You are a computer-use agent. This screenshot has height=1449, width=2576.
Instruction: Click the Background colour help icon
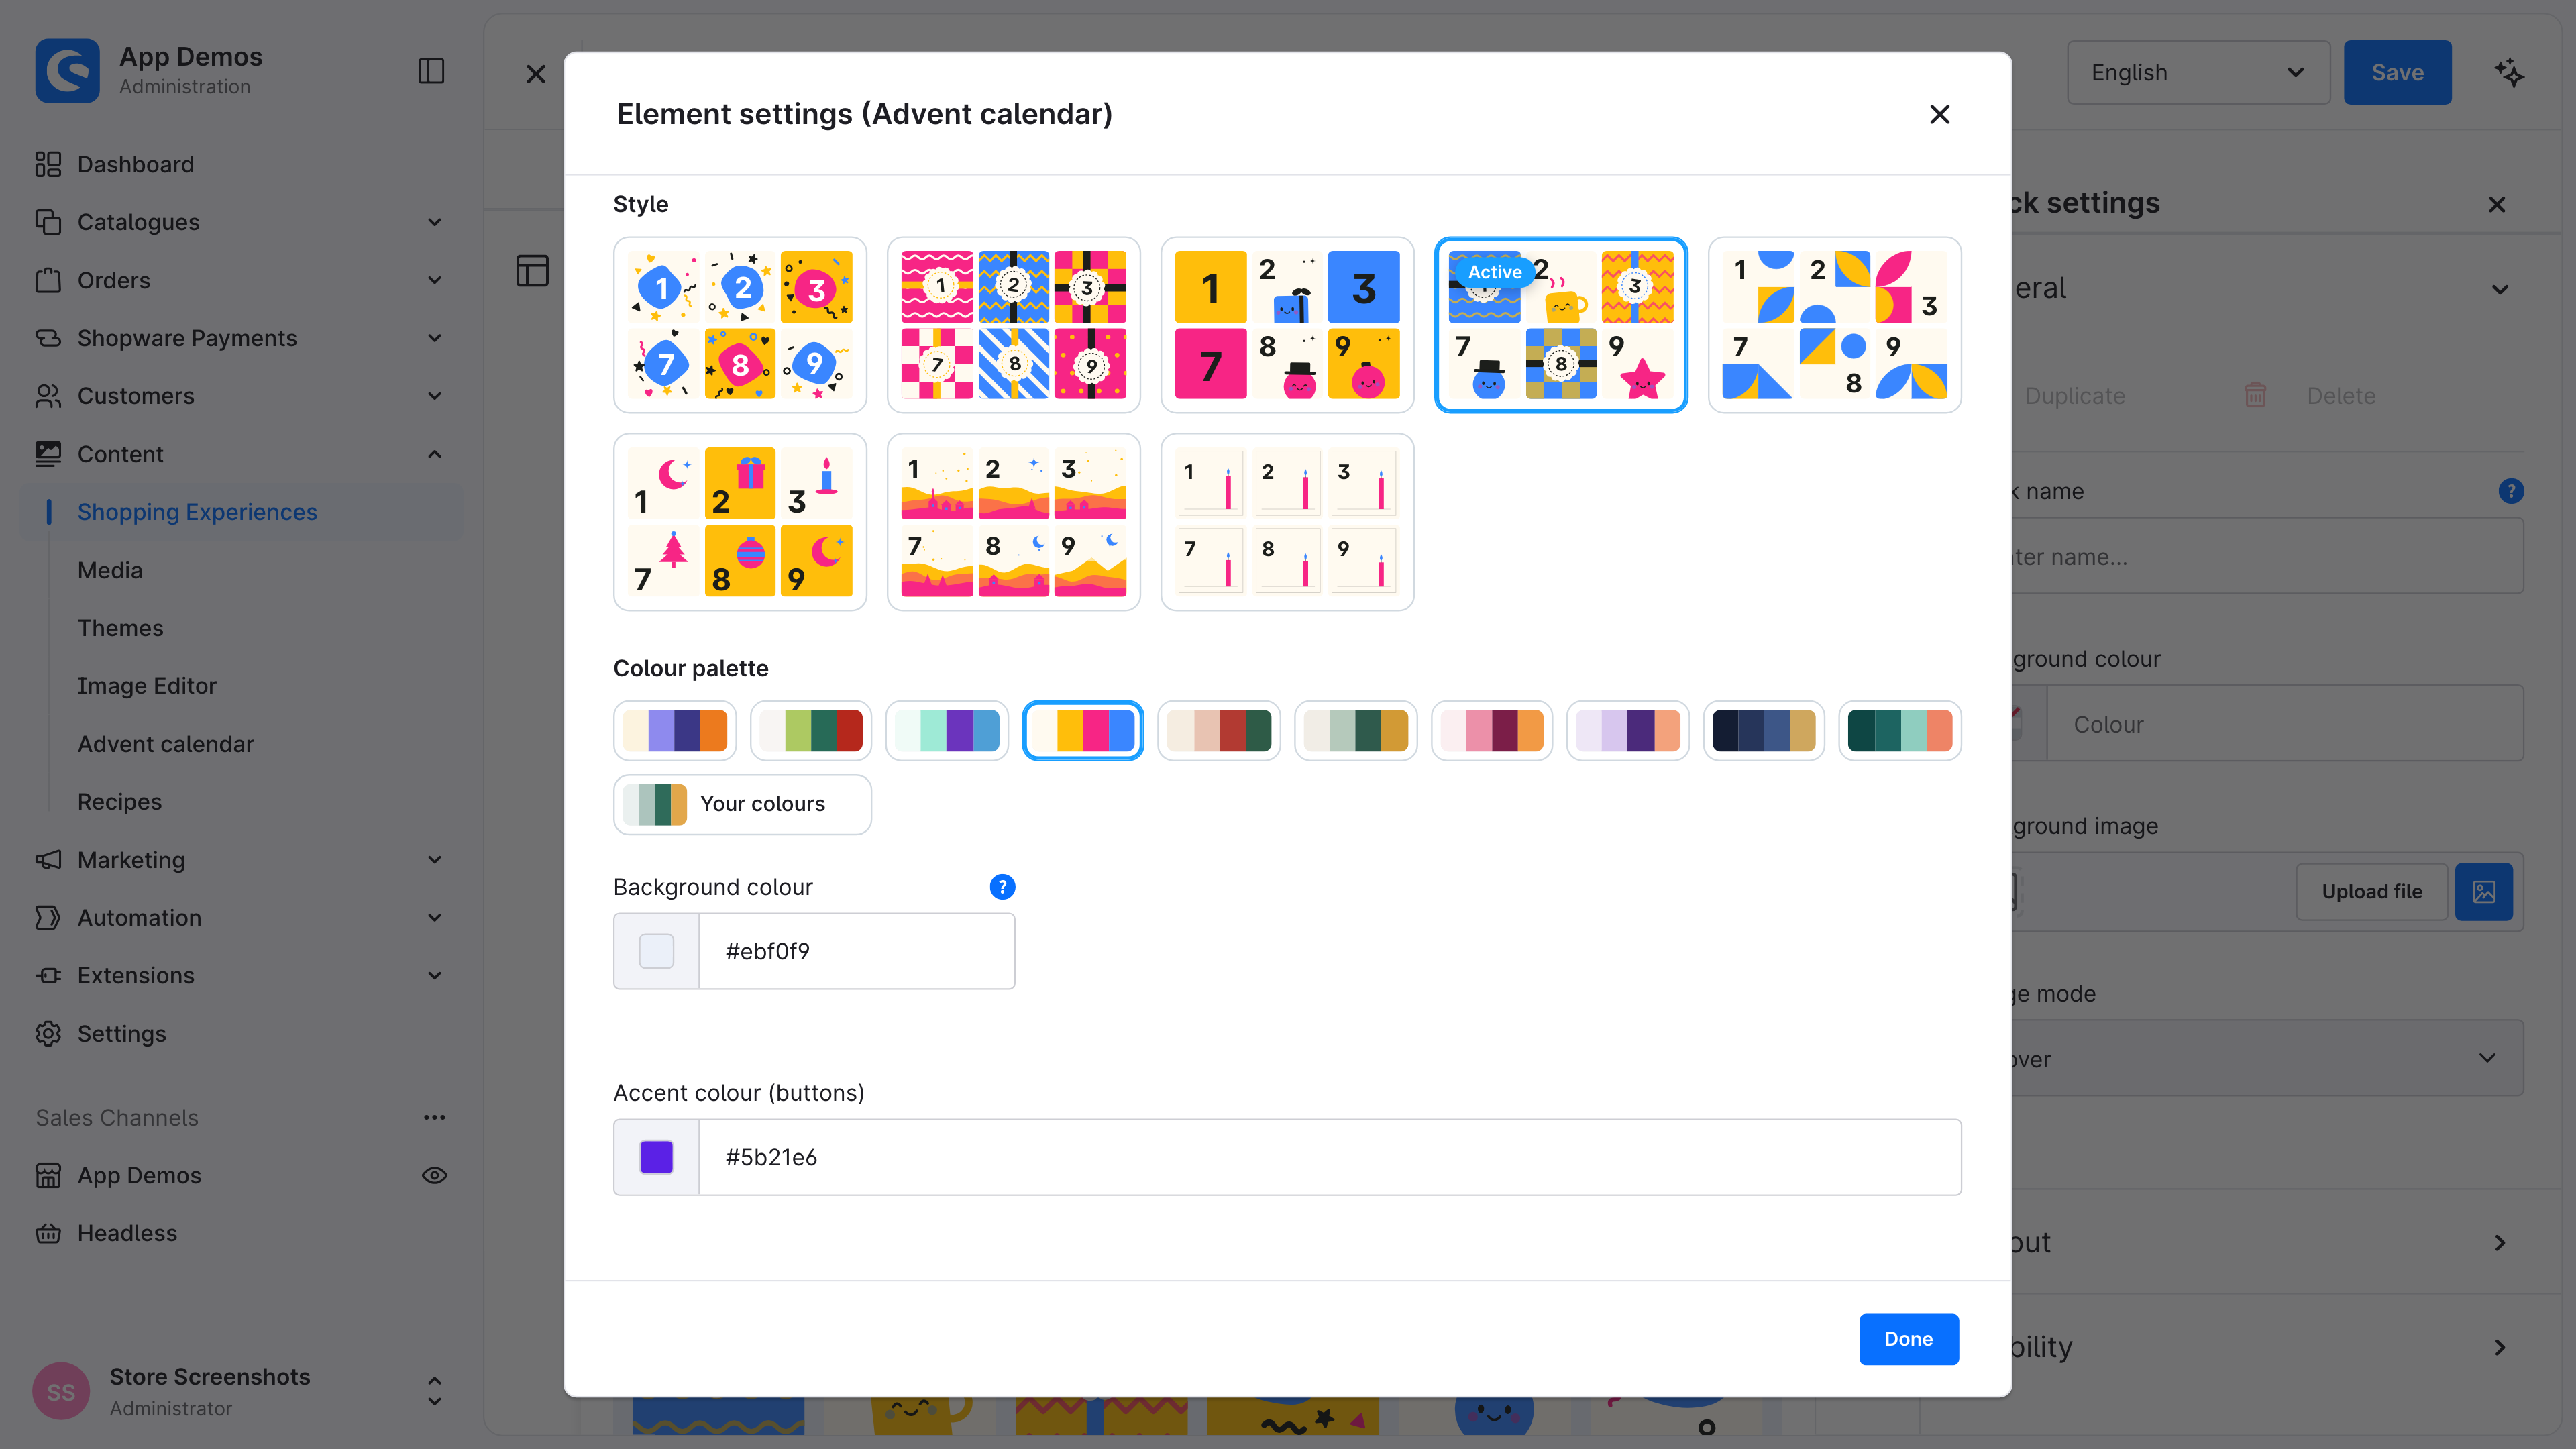point(1002,887)
